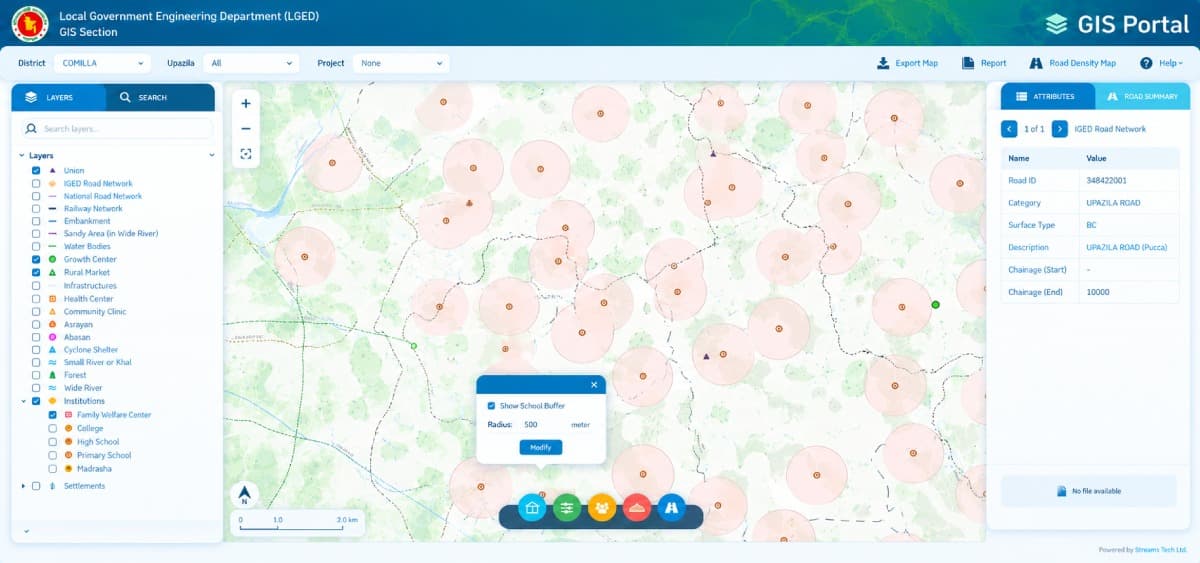Screen dimensions: 1200x563
Task: Open the District COMILLA dropdown
Action: pos(103,63)
